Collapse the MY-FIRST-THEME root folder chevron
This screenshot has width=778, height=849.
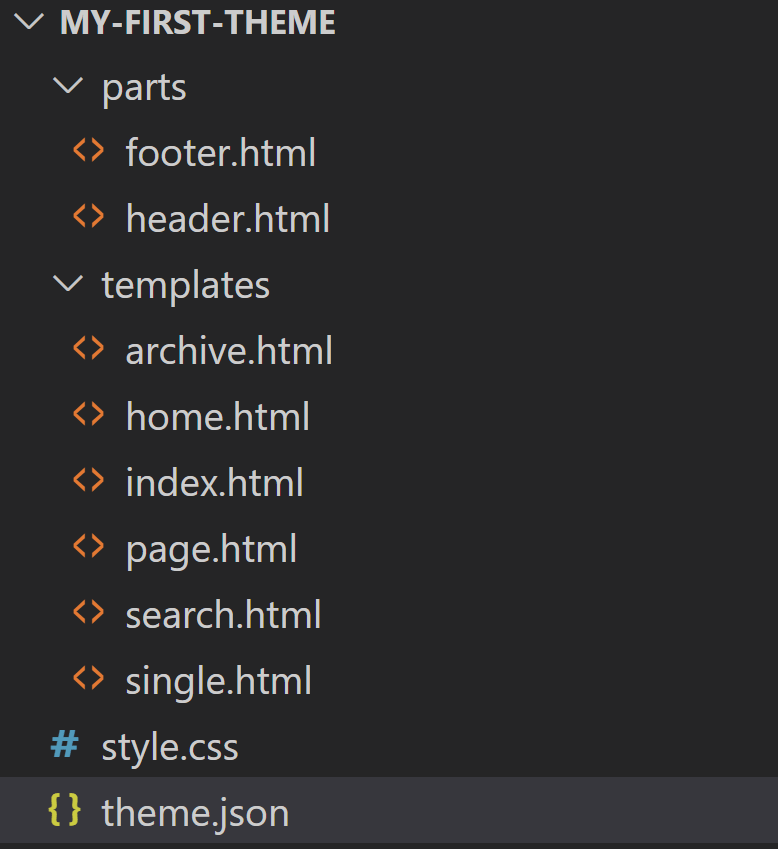[x=28, y=21]
